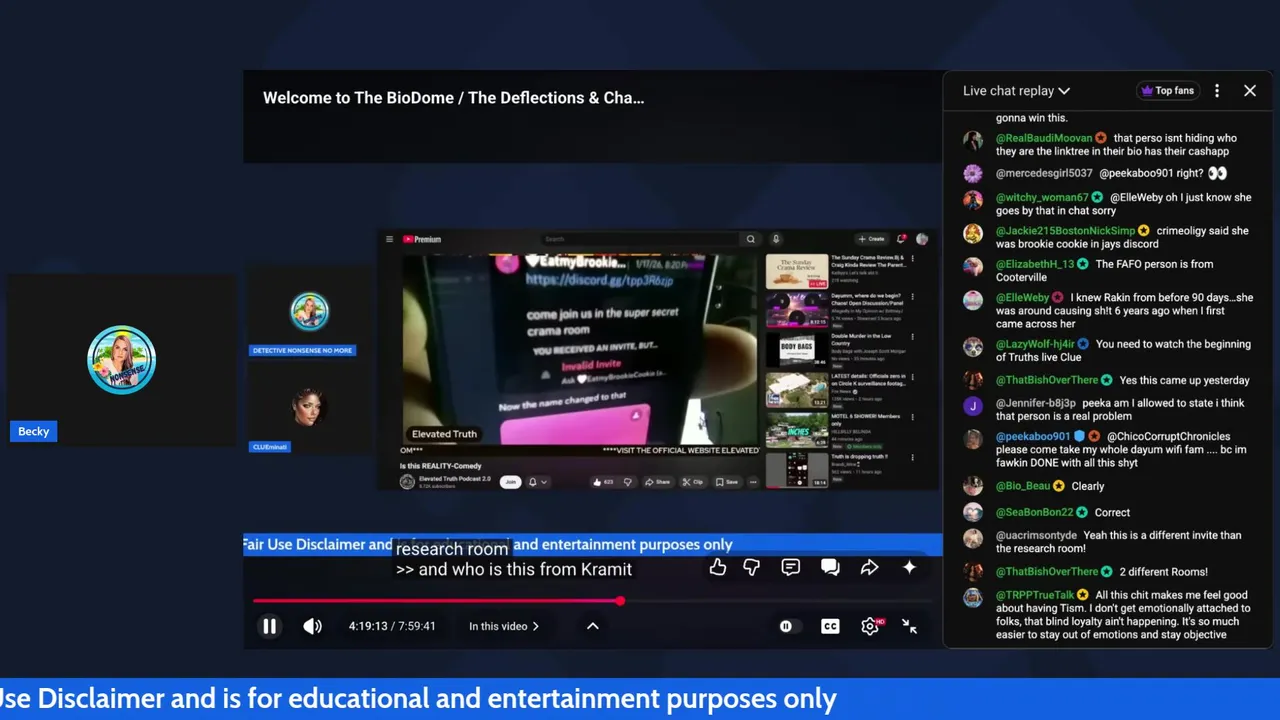Open player settings gear with HD badge
The image size is (1280, 720).
click(x=870, y=626)
